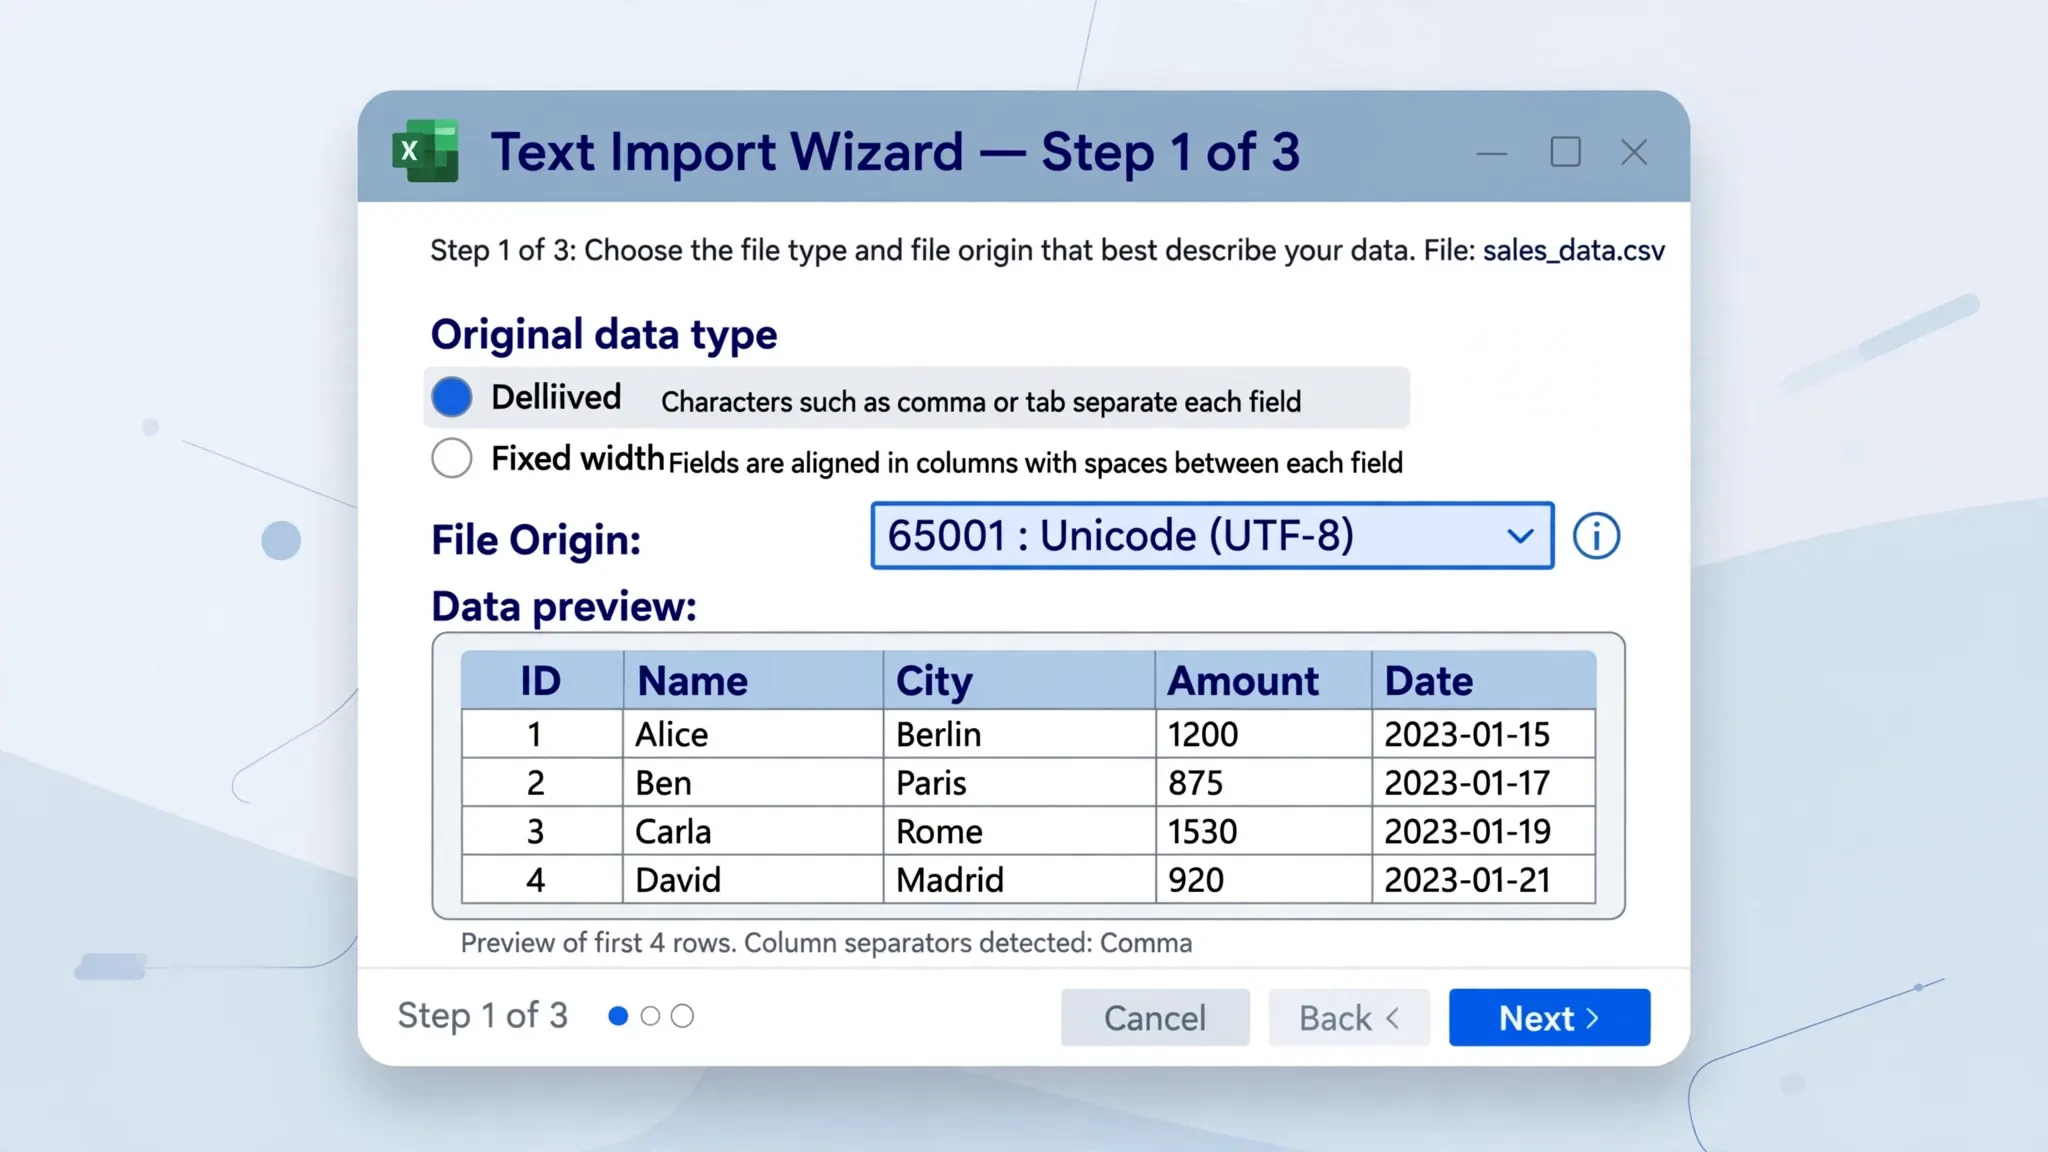Cancel the Text Import Wizard
Image resolution: width=2048 pixels, height=1152 pixels.
1155,1017
